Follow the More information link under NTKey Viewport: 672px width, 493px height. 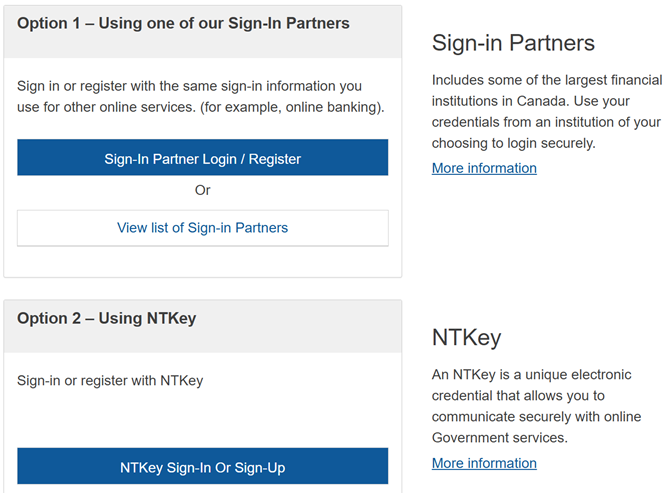click(484, 463)
